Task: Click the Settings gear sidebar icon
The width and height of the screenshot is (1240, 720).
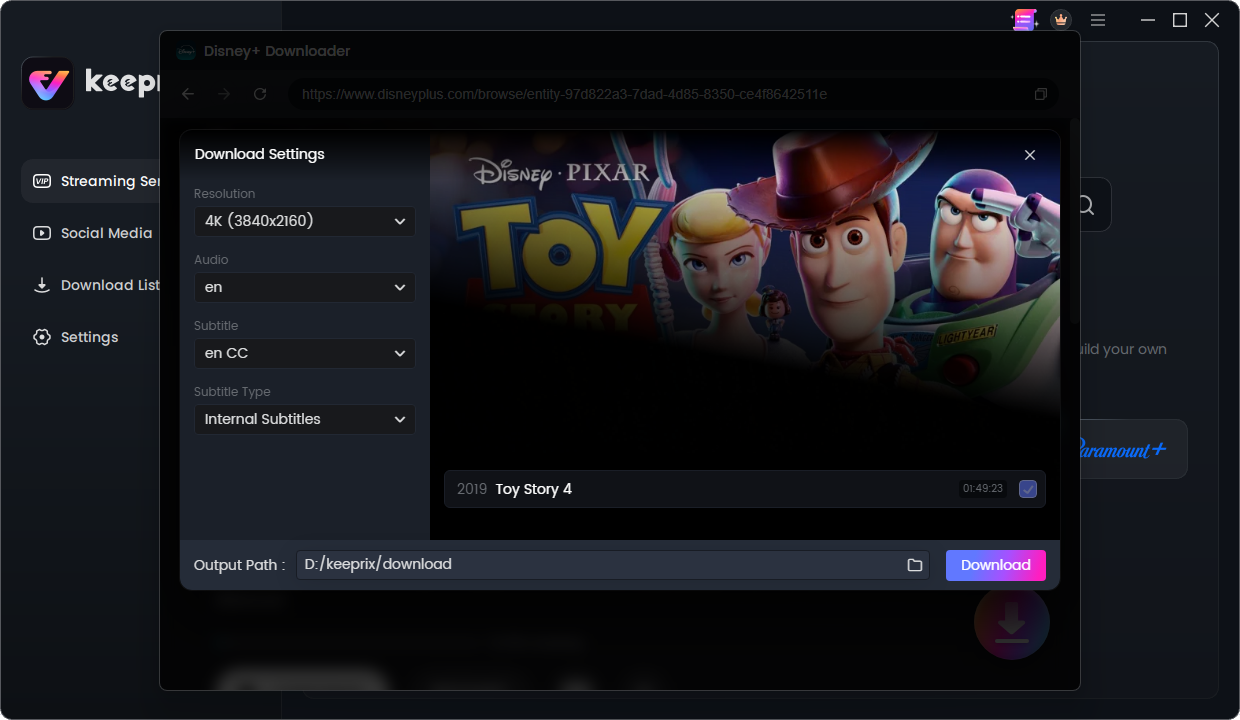Action: pyautogui.click(x=42, y=337)
